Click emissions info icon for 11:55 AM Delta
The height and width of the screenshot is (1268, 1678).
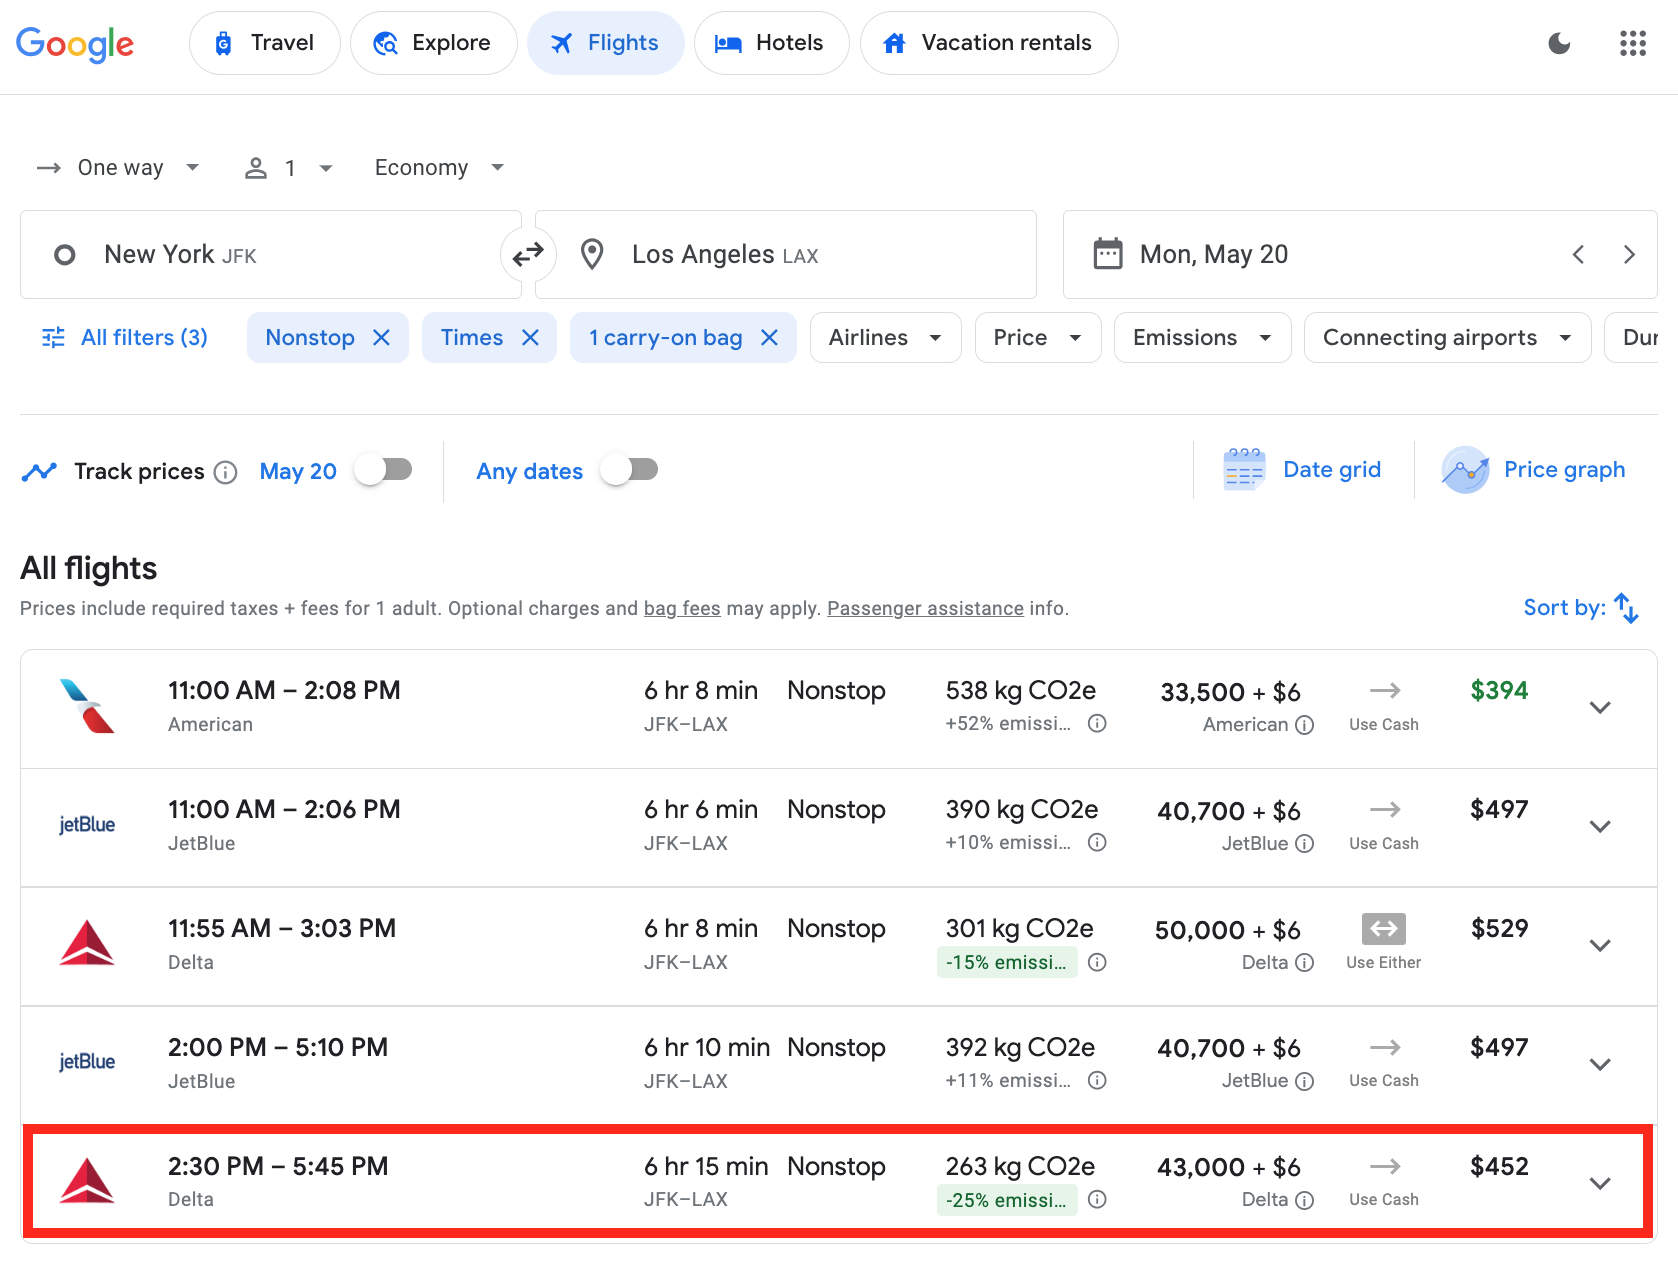tap(1097, 962)
